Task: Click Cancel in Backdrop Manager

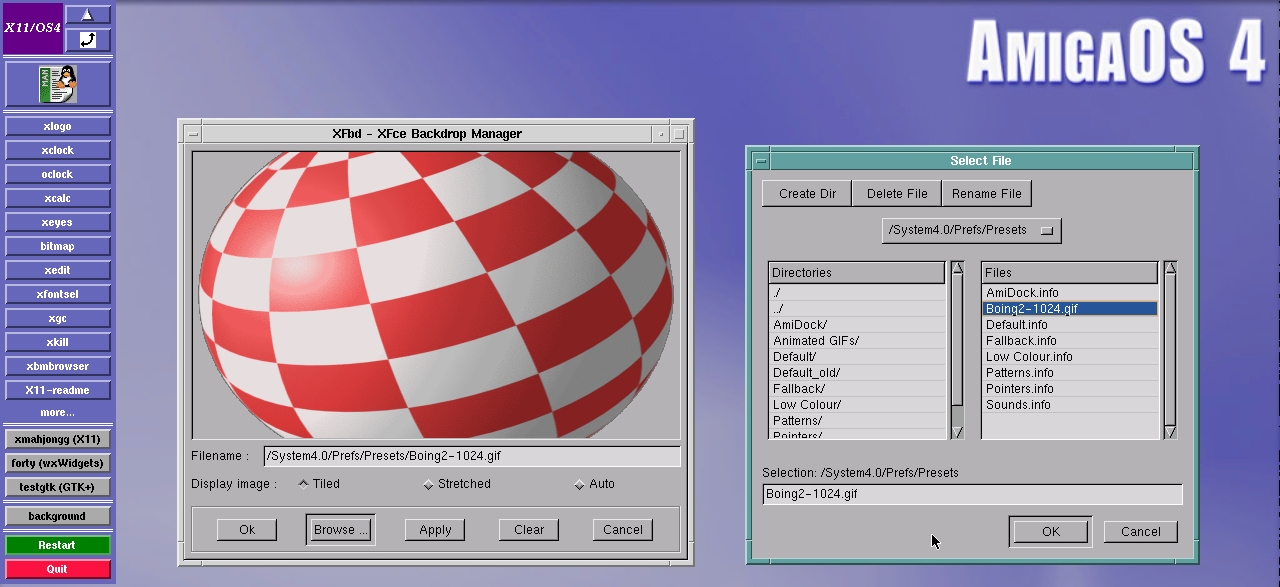Action: [x=623, y=530]
